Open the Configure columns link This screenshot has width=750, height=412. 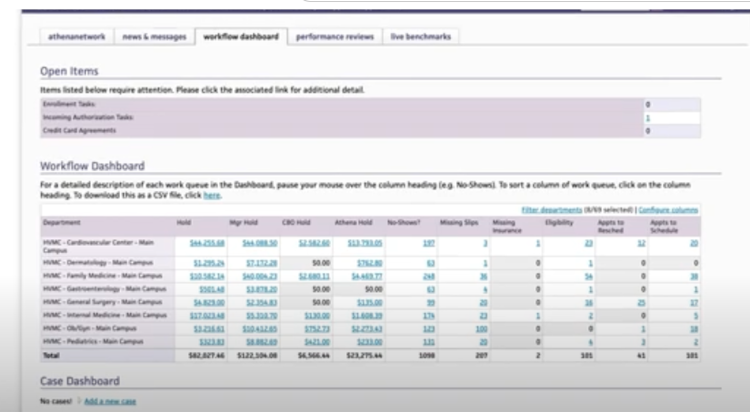tap(668, 210)
